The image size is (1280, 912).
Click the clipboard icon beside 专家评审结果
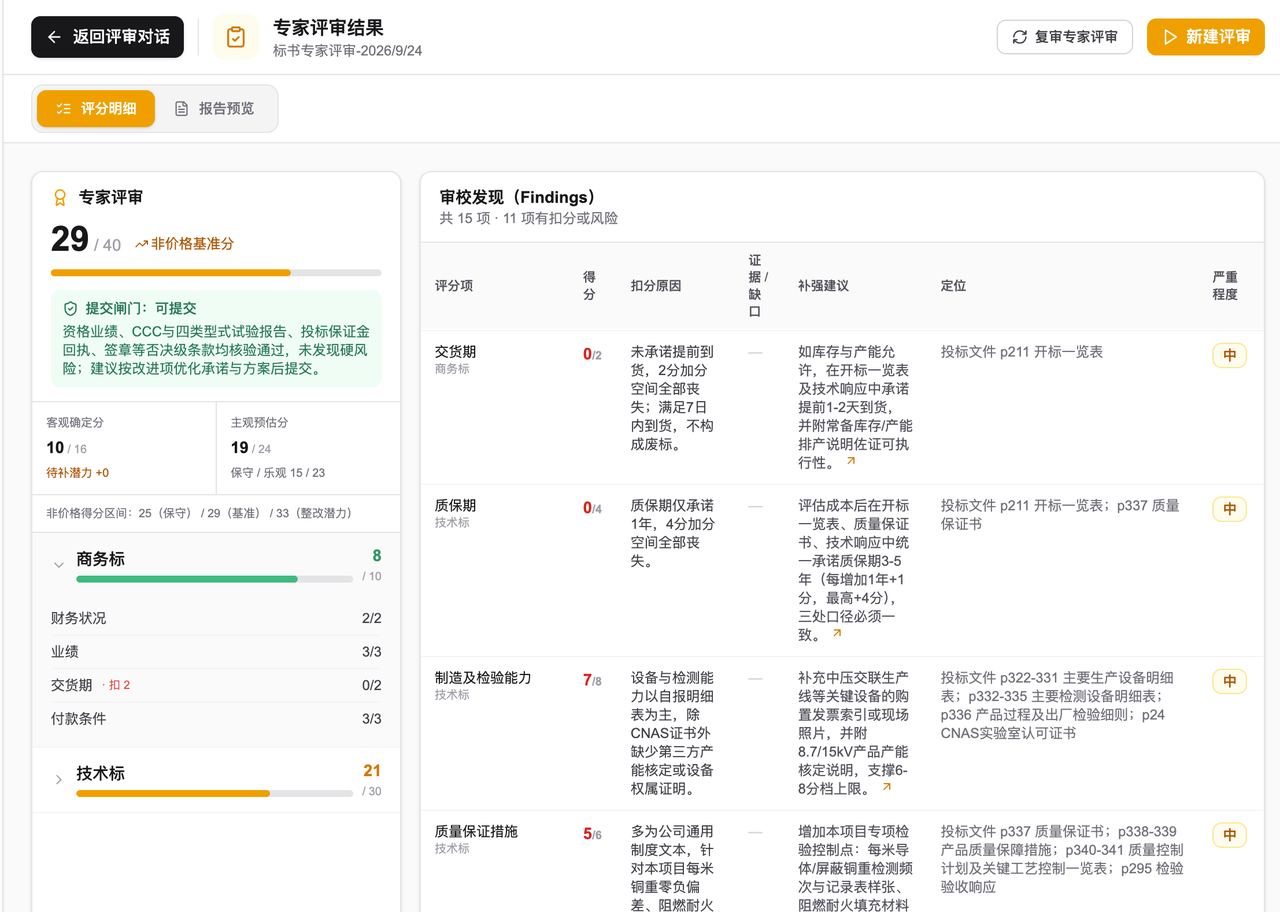(x=236, y=37)
